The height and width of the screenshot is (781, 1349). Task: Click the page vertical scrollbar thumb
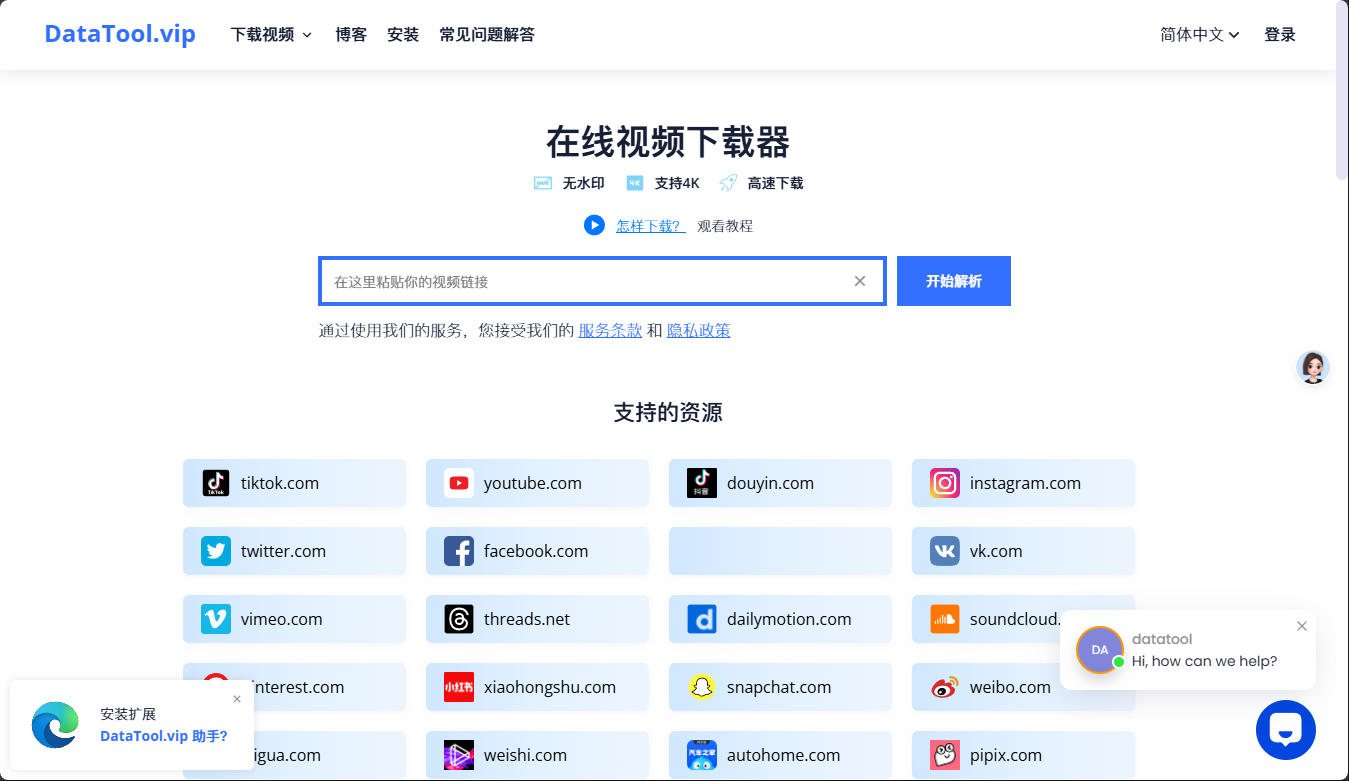(x=1342, y=90)
